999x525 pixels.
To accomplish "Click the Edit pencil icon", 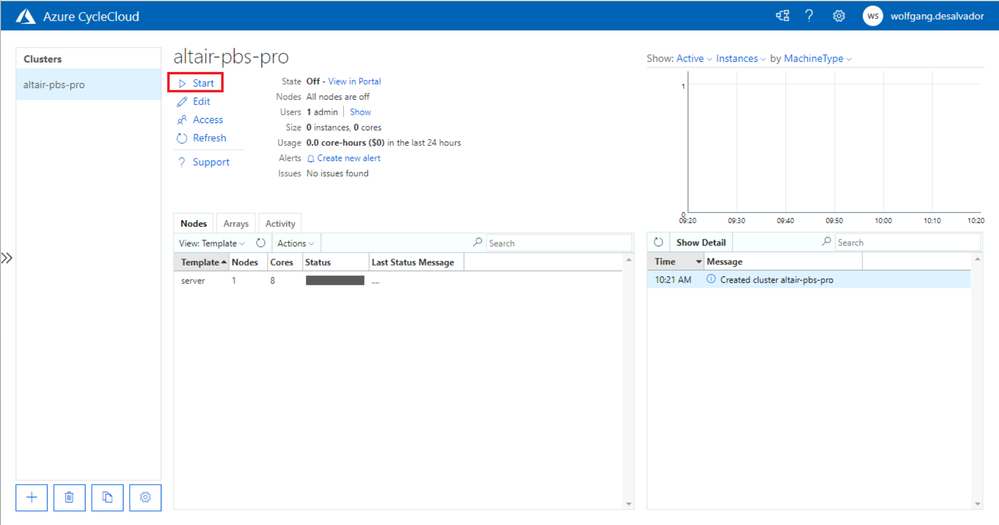I will tap(182, 101).
